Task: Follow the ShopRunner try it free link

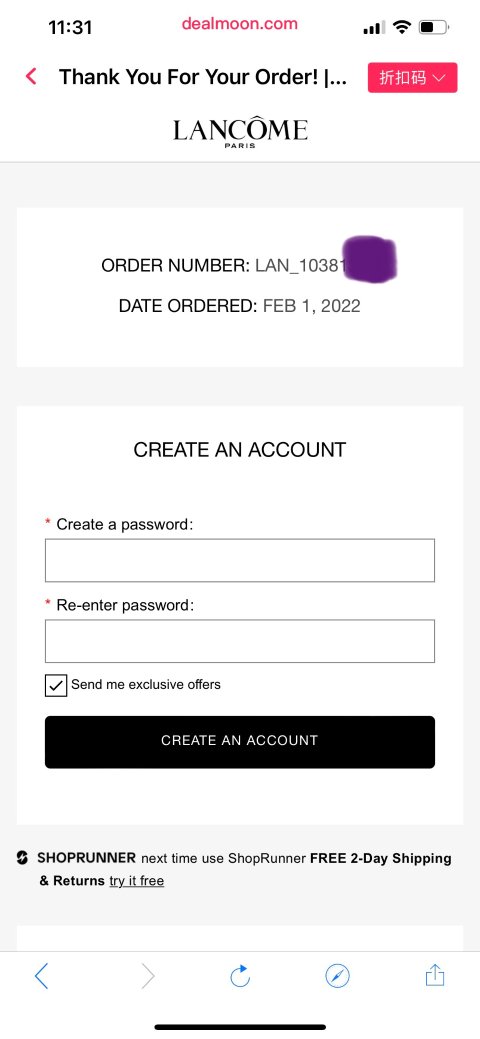Action: pyautogui.click(x=137, y=881)
